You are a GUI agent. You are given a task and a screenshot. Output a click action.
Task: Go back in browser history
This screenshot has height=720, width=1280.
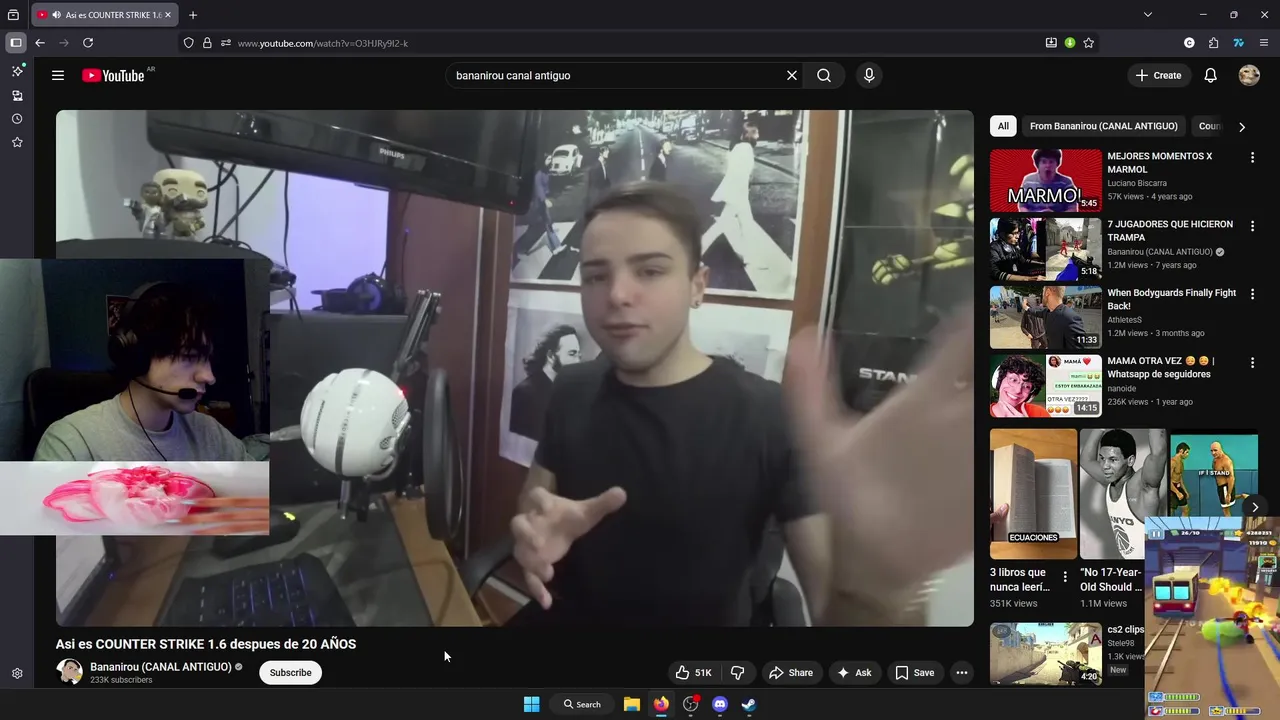coord(40,43)
